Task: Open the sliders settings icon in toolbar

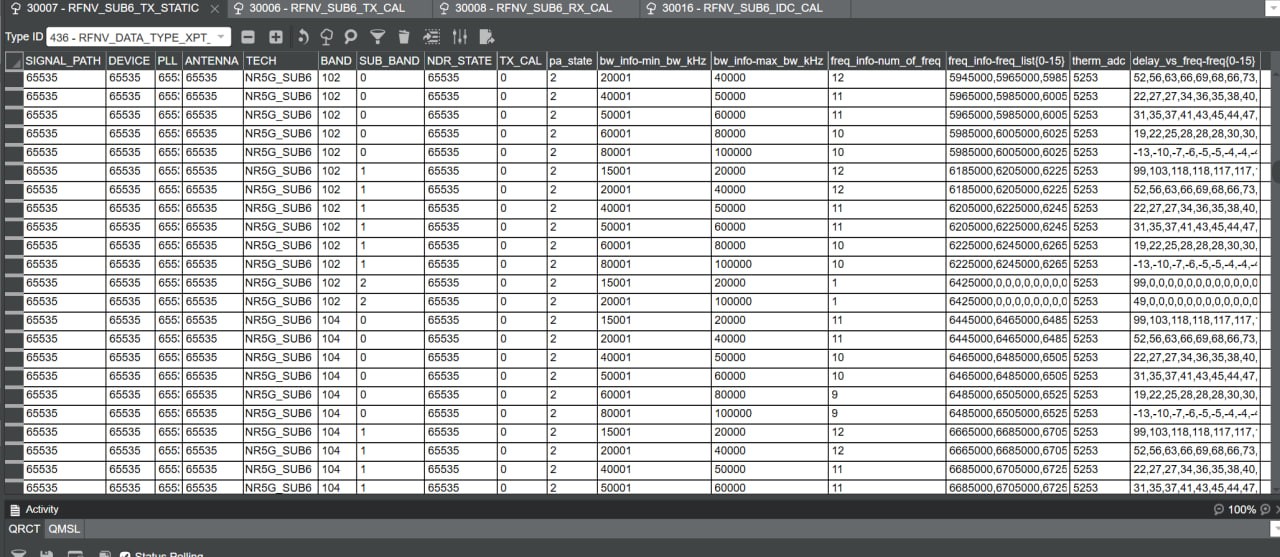Action: [460, 37]
